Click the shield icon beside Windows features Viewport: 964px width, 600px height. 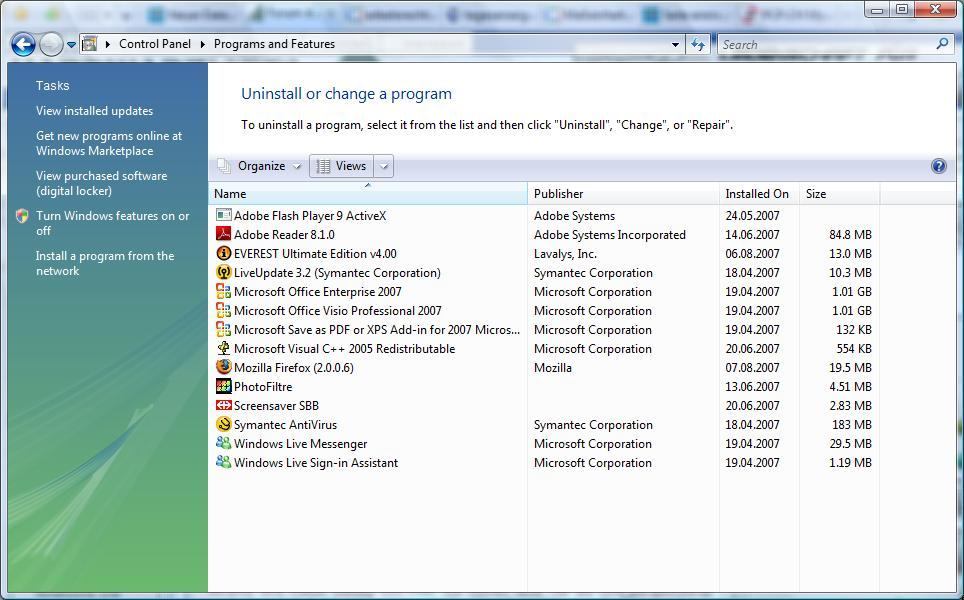22,216
